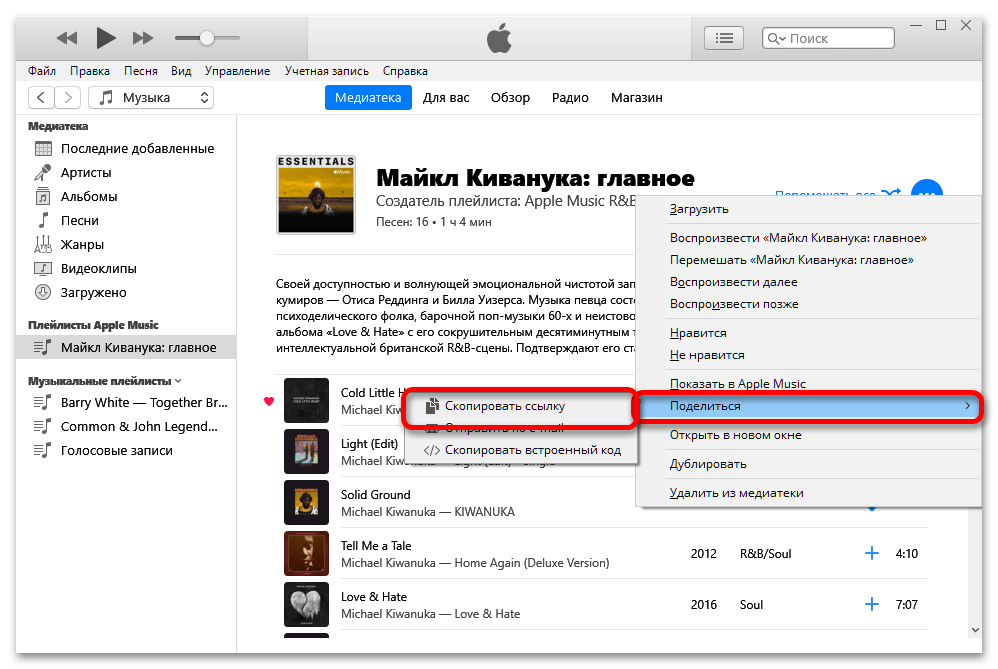
Task: Click the copy link icon in submenu
Action: pos(432,405)
